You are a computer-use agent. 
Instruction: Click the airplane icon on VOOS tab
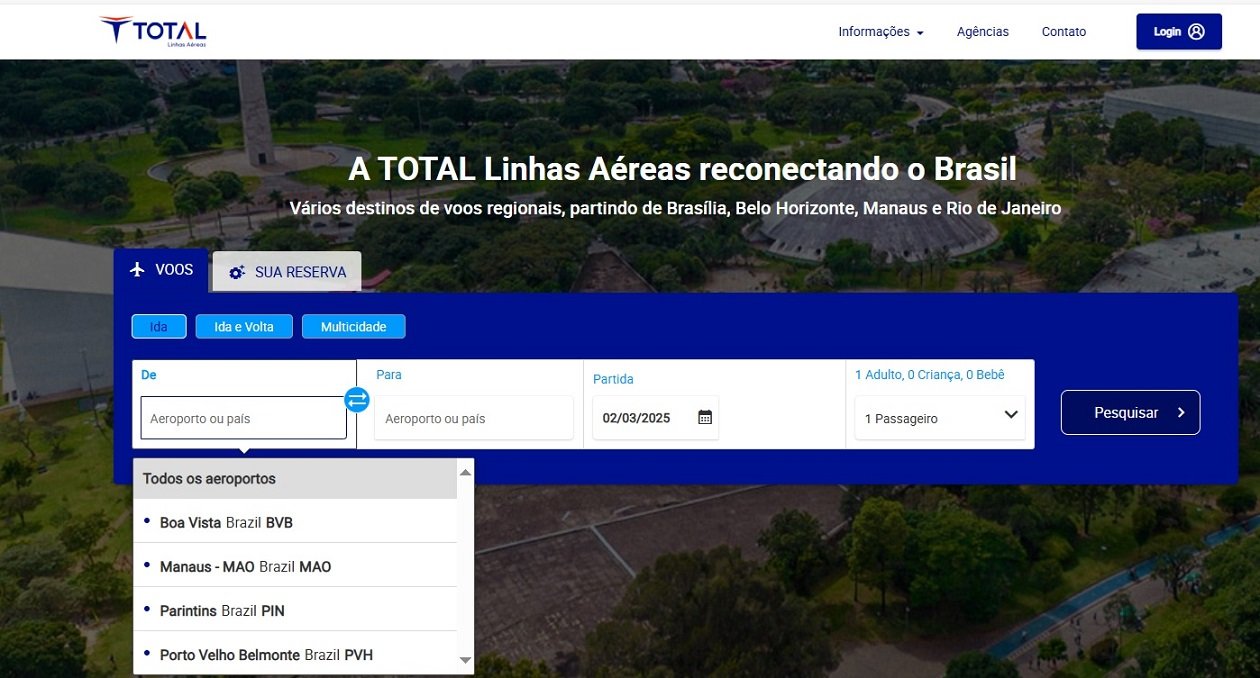coord(138,270)
